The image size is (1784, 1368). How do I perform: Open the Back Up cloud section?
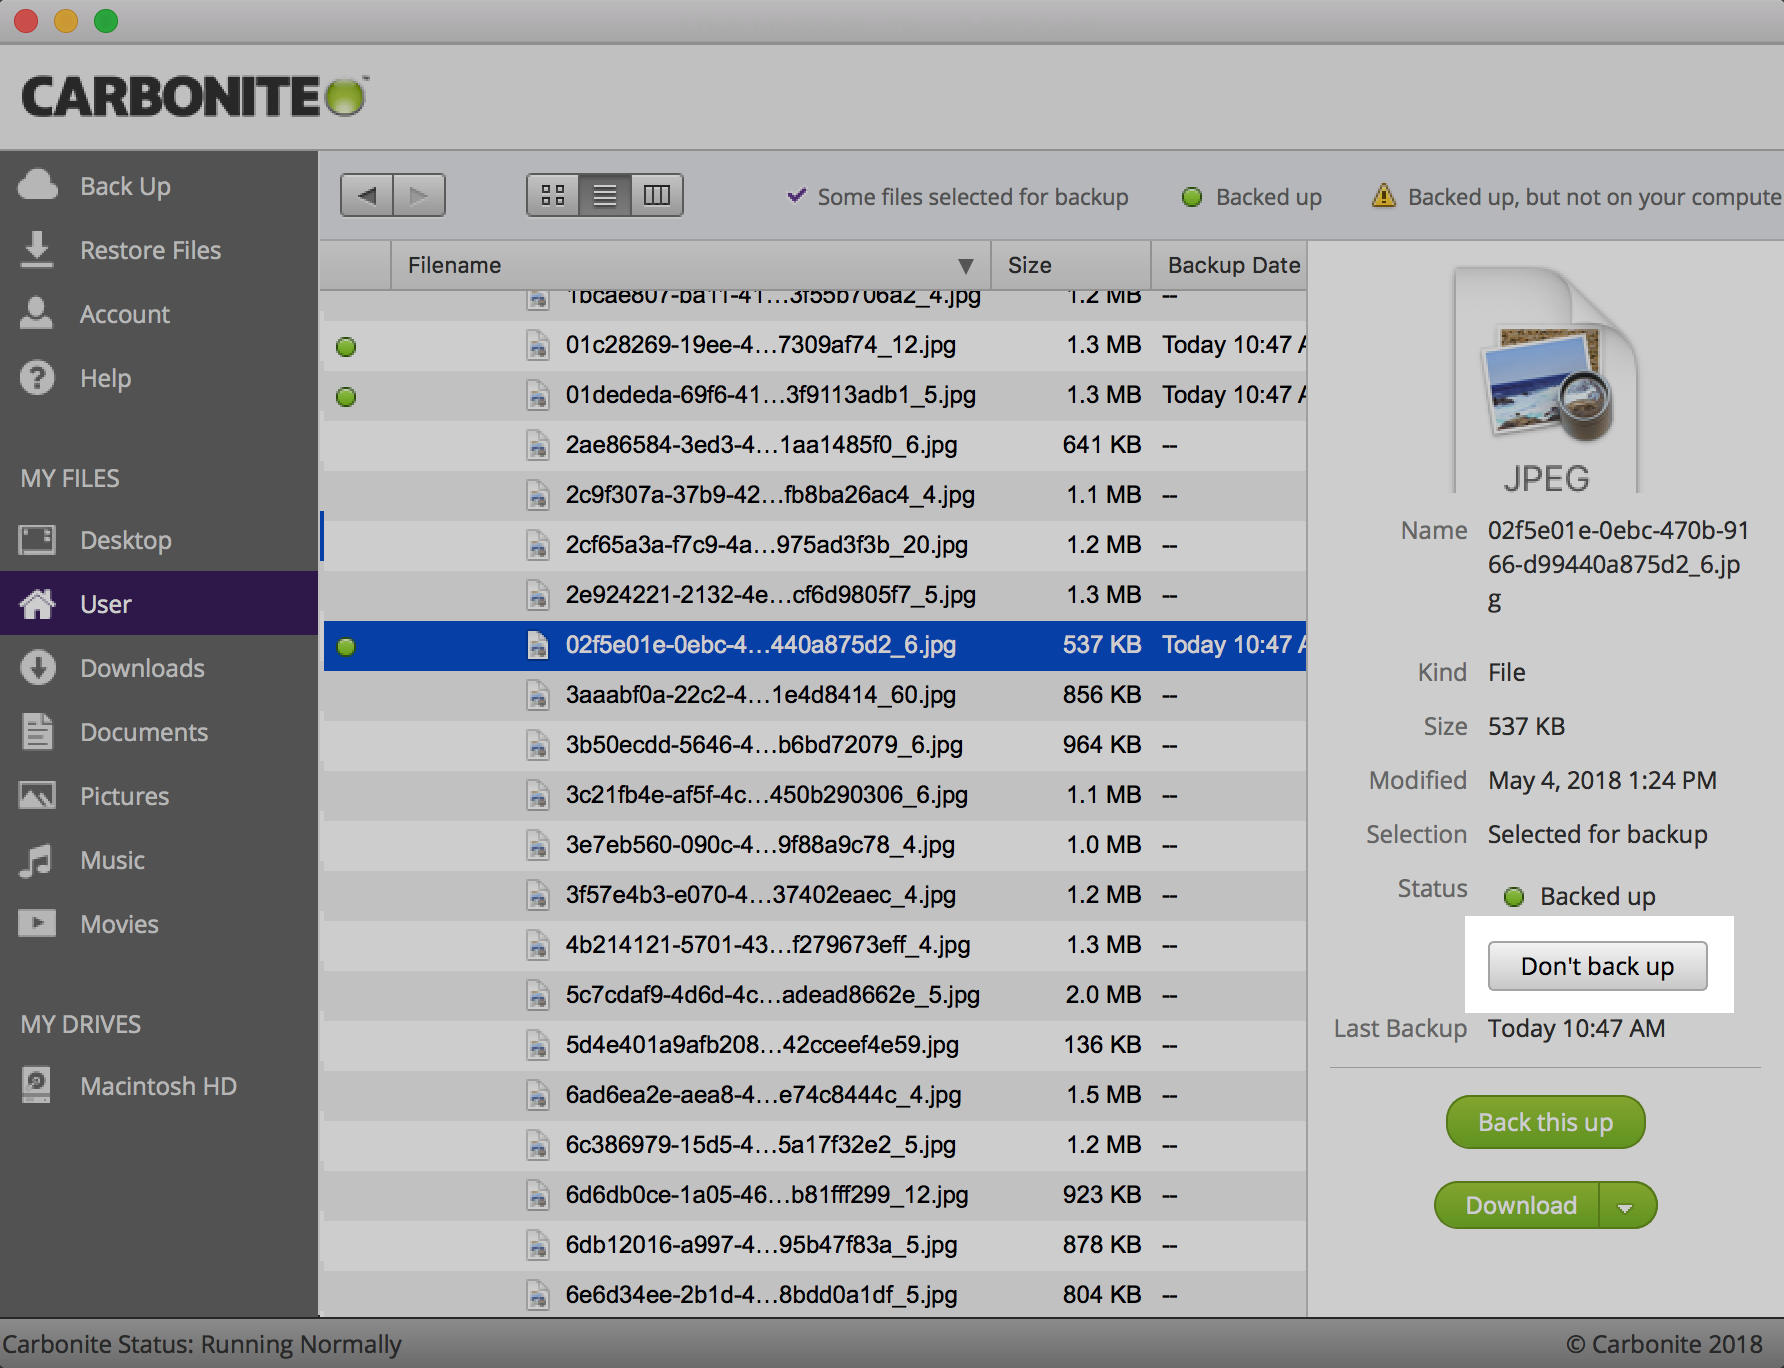[x=125, y=186]
